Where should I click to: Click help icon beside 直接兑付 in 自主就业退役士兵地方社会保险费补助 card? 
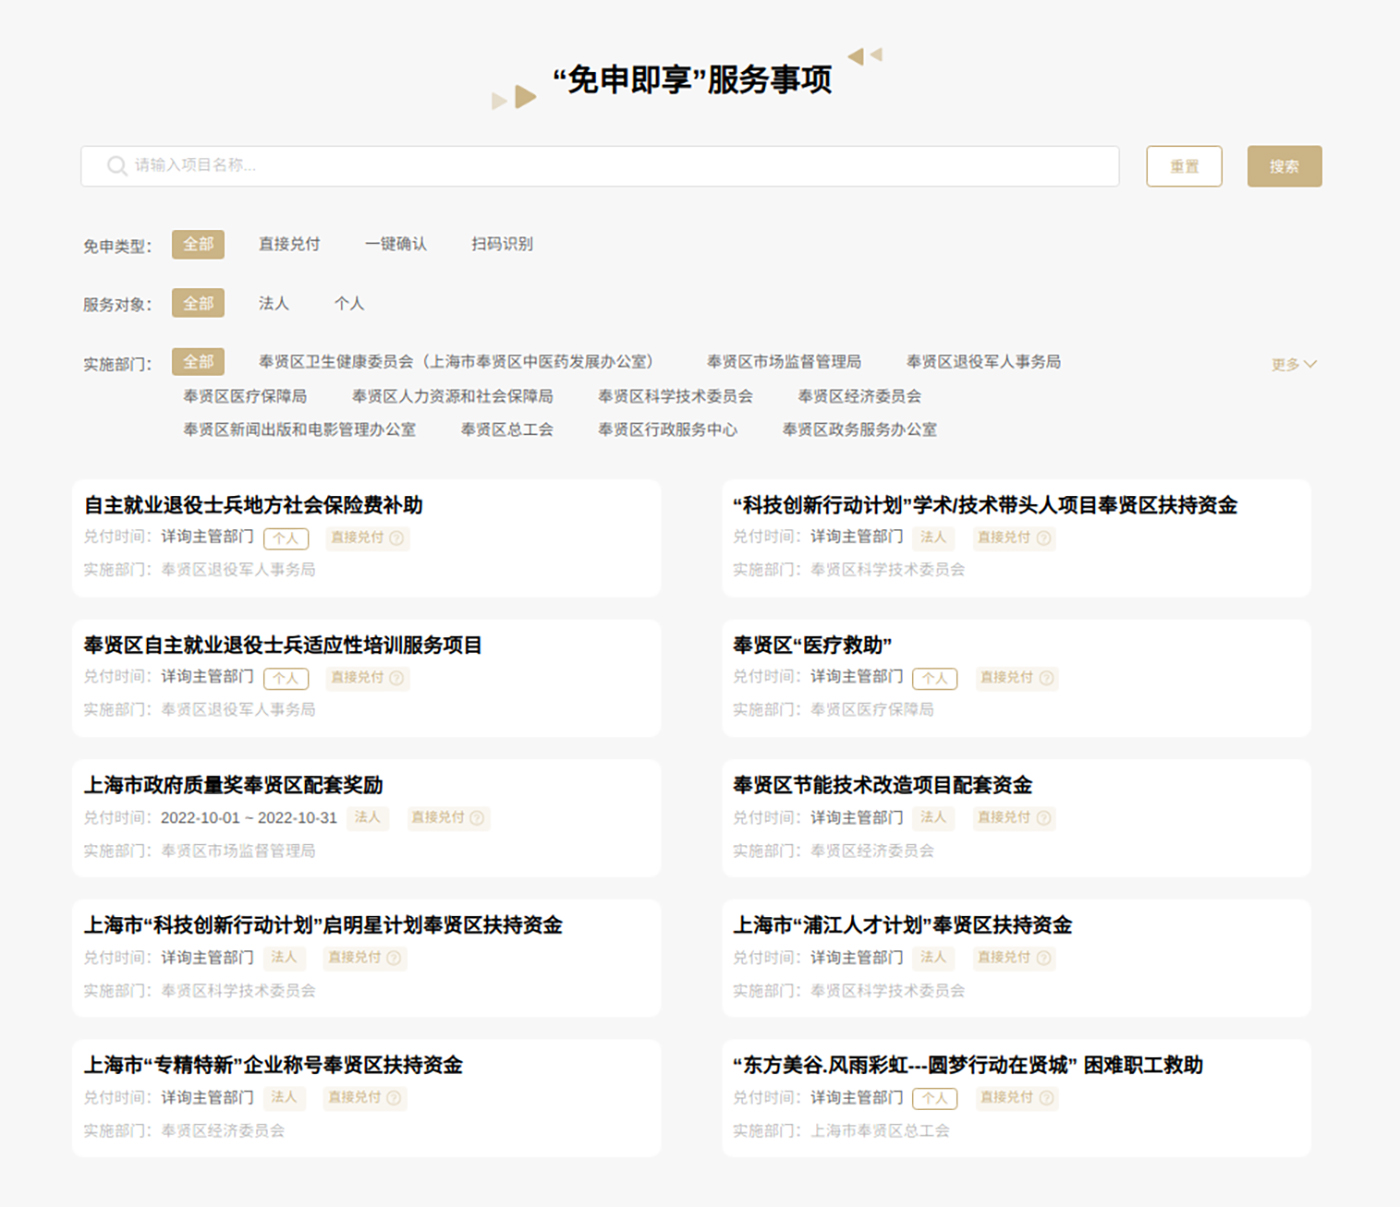[x=396, y=538]
